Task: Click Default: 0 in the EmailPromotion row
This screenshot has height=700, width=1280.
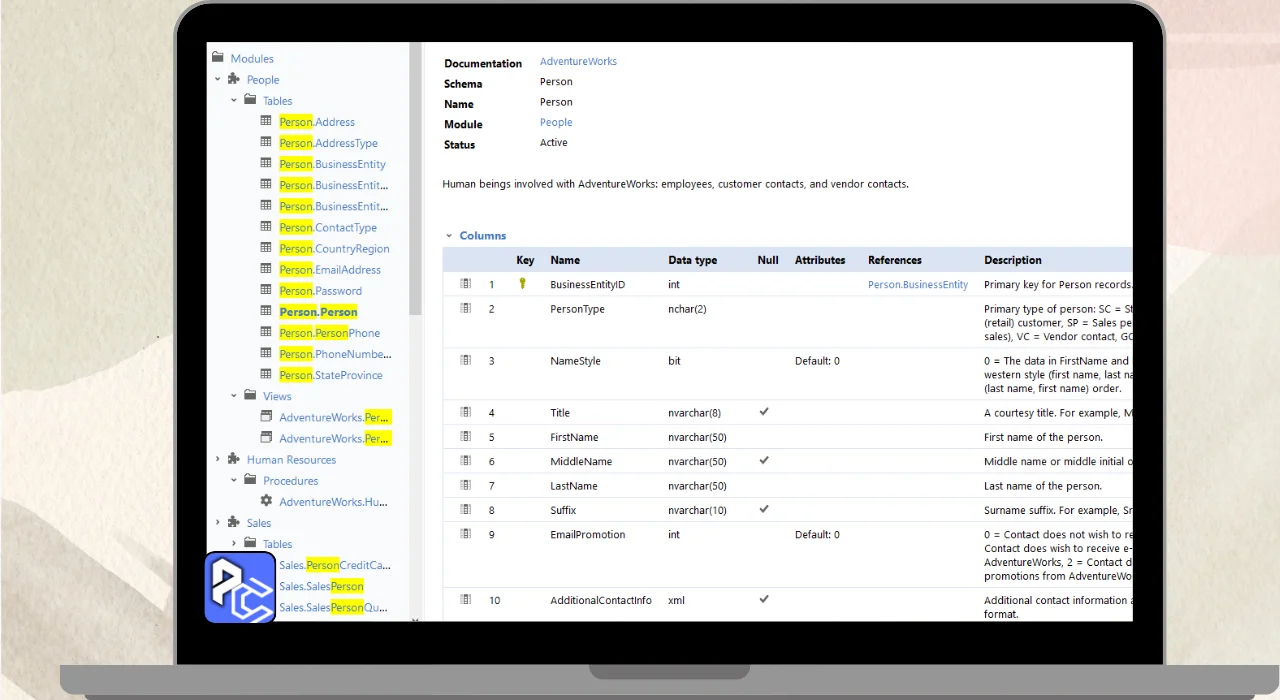Action: [817, 534]
